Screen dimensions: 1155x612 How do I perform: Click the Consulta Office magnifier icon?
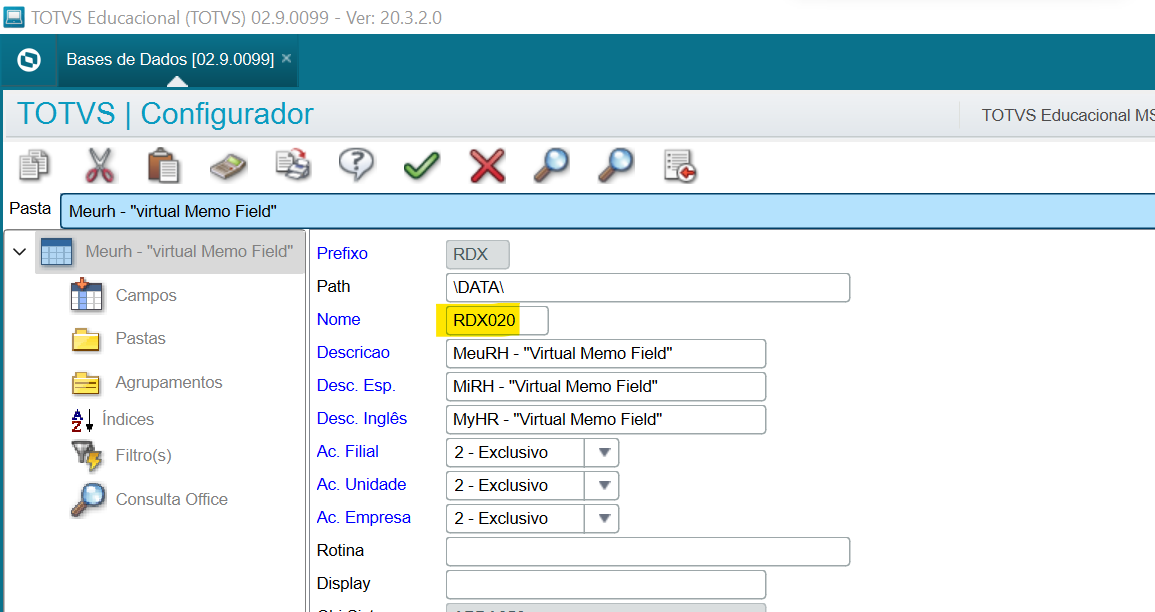pos(88,499)
